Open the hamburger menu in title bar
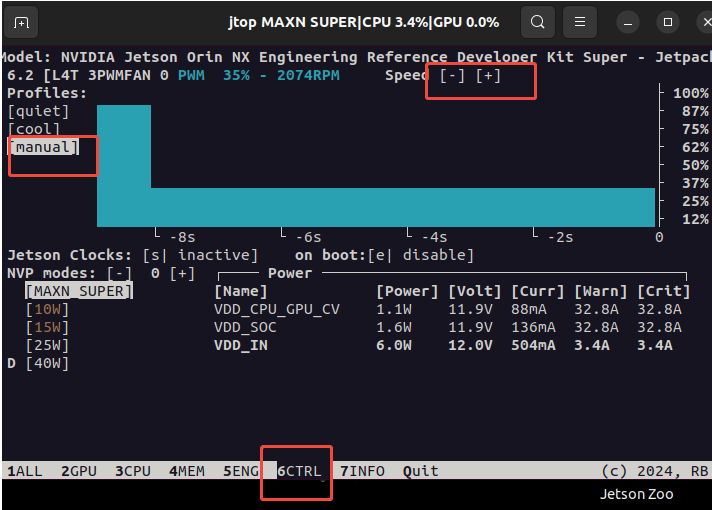 pyautogui.click(x=579, y=22)
